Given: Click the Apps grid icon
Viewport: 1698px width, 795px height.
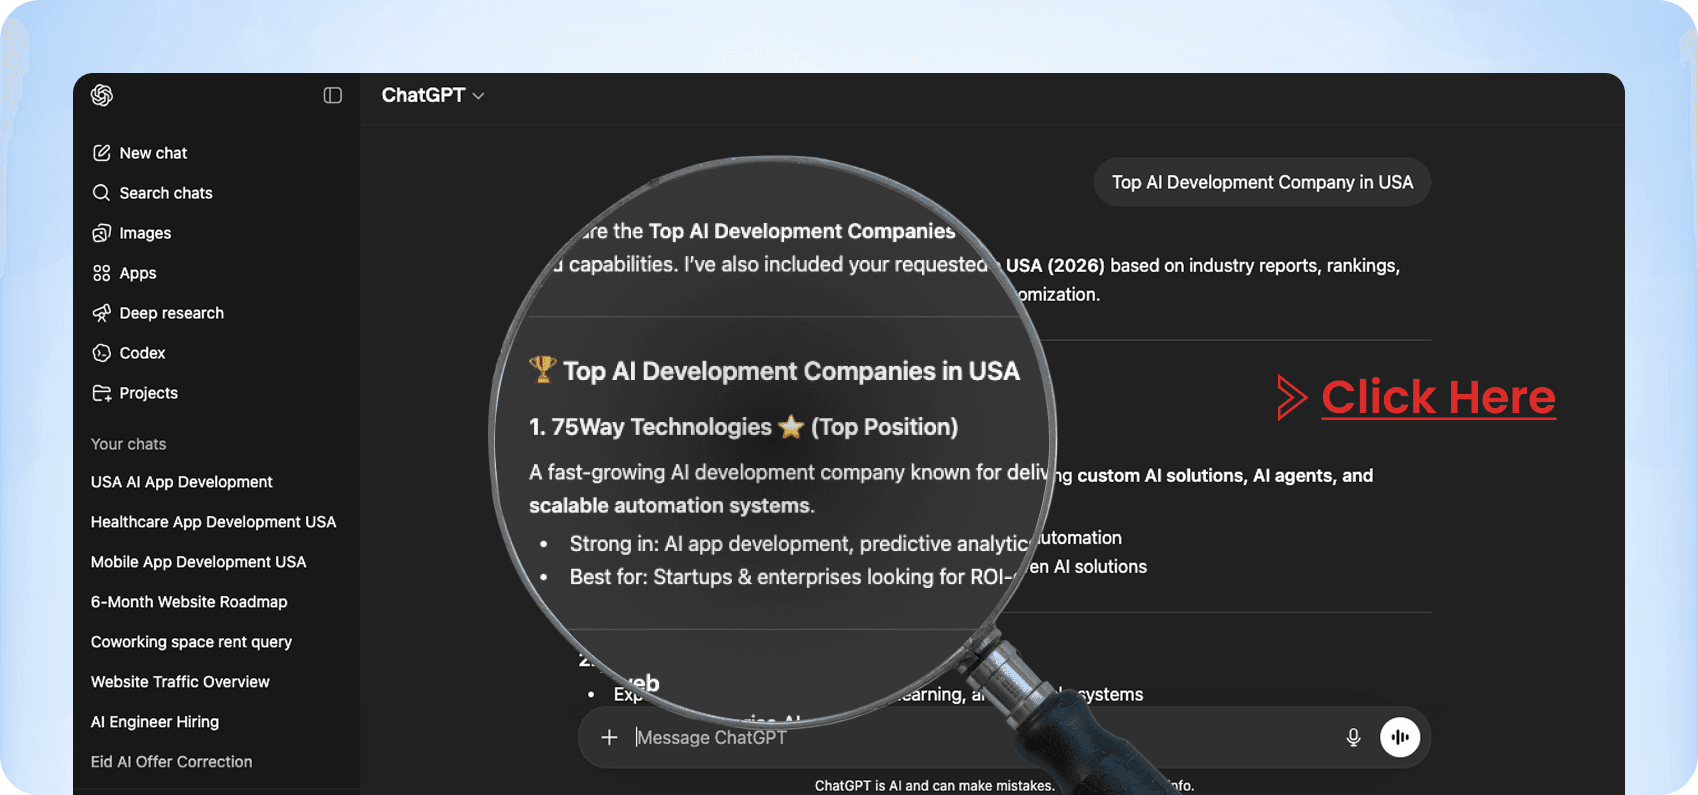Looking at the screenshot, I should (x=101, y=273).
